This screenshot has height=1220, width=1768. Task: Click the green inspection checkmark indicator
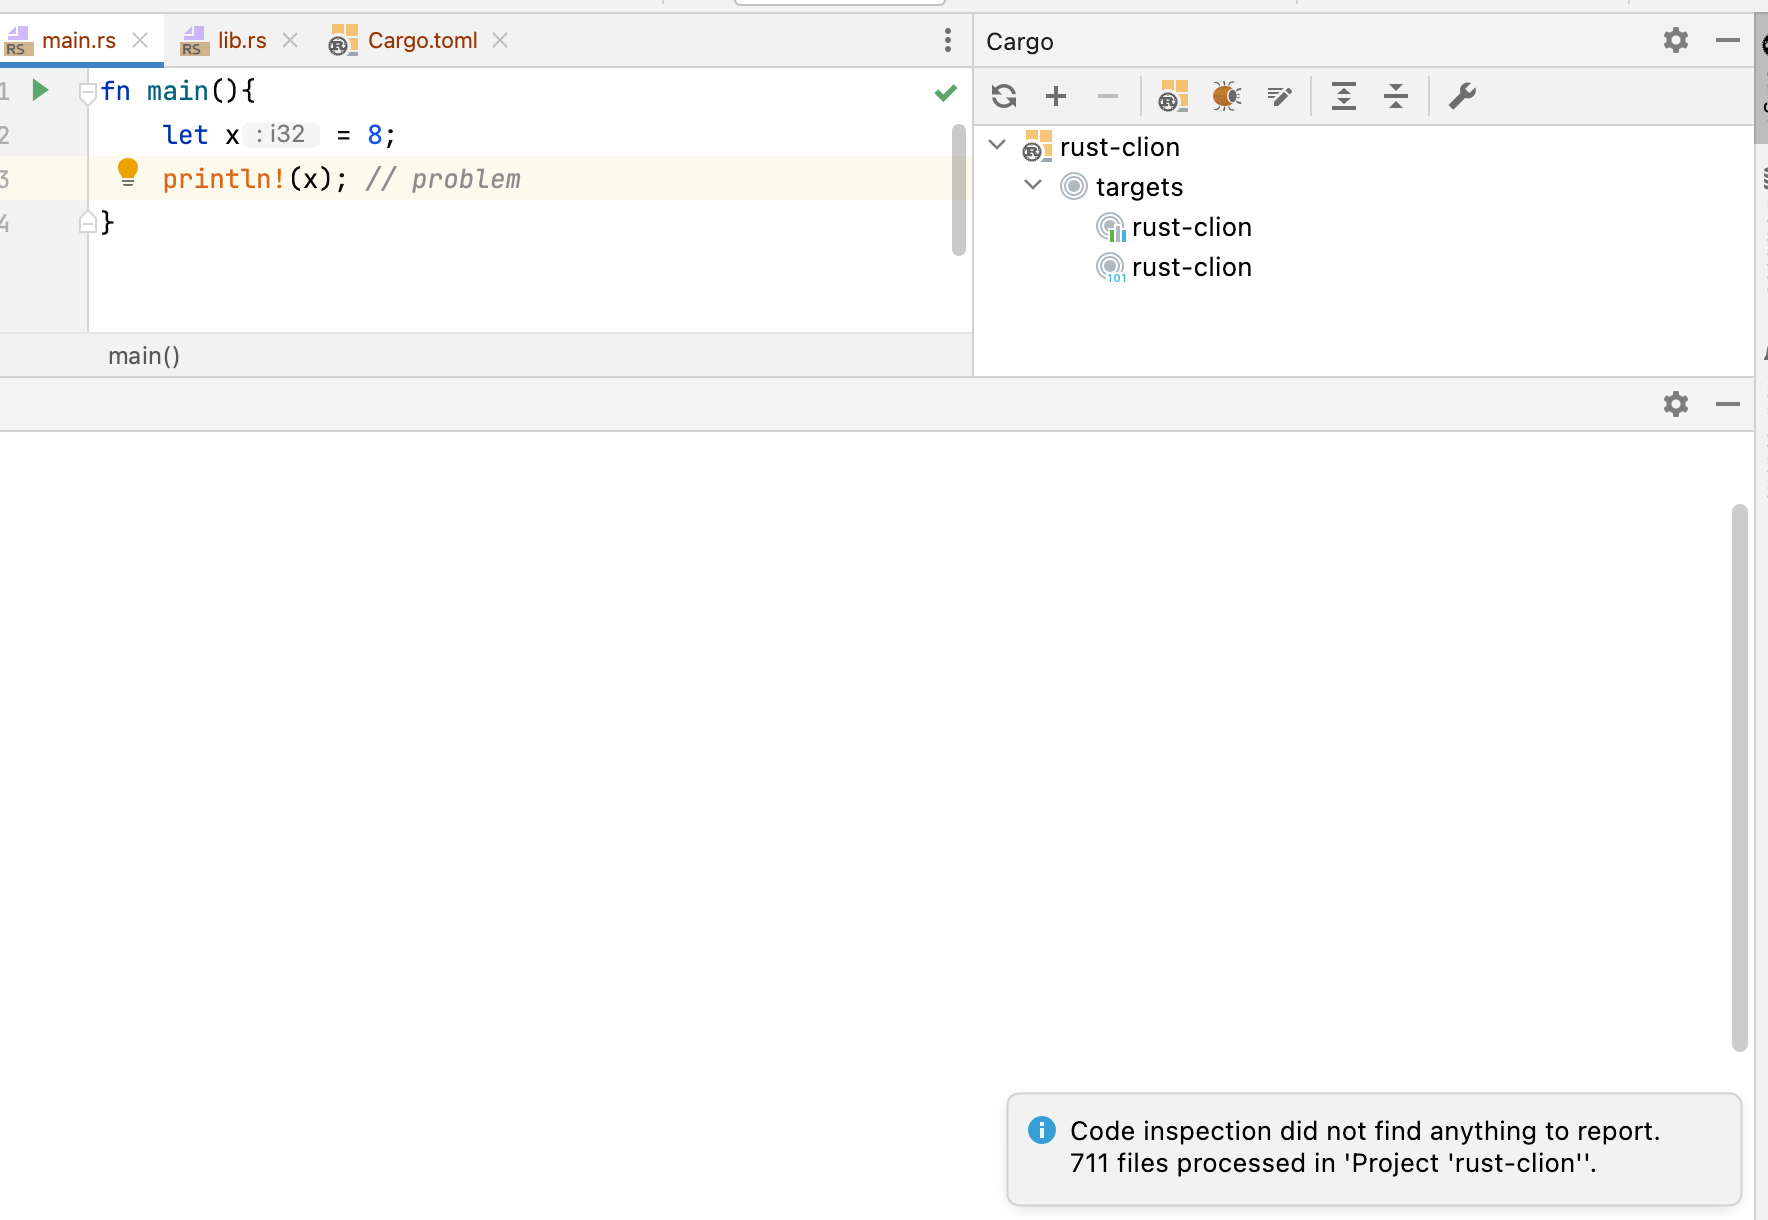click(x=944, y=92)
